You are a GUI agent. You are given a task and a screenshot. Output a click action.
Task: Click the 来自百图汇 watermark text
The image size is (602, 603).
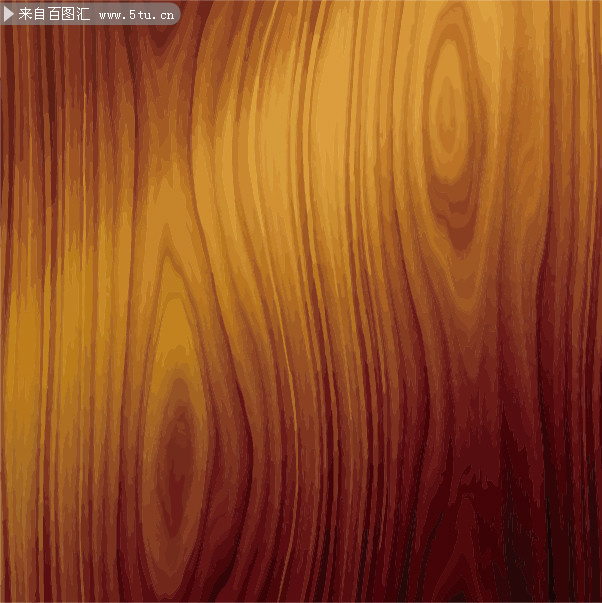(54, 14)
